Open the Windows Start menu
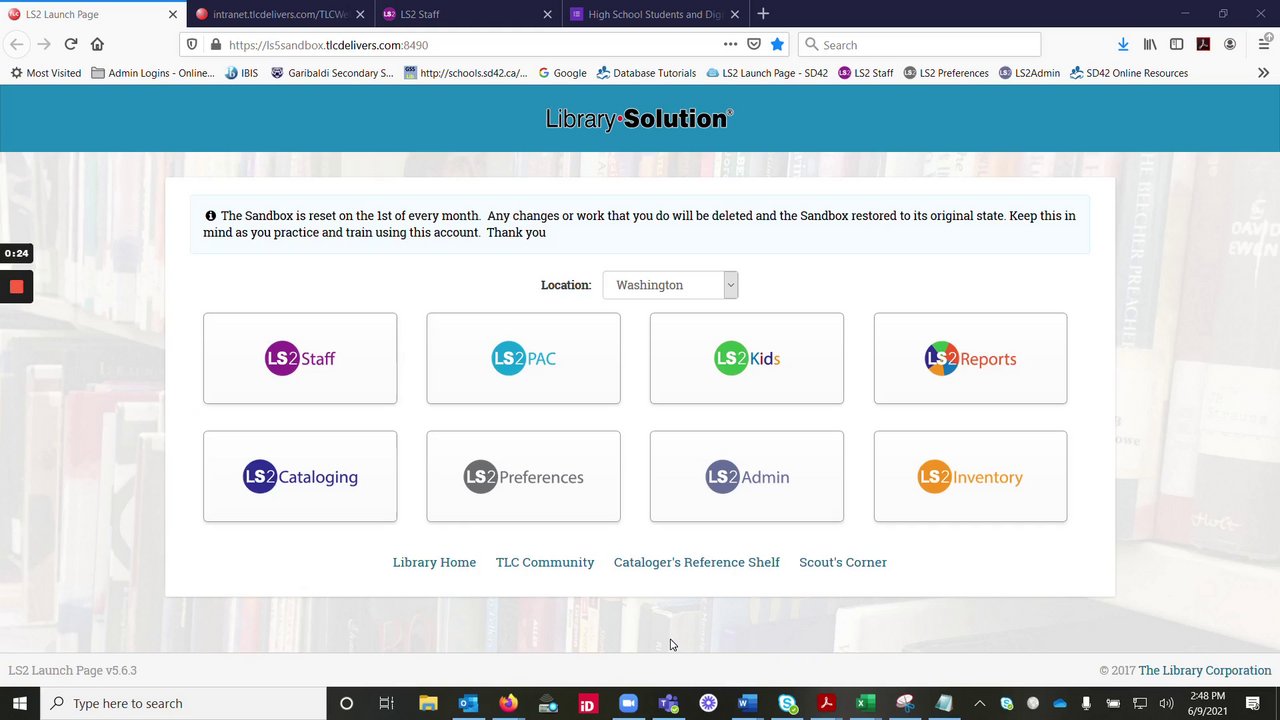This screenshot has width=1280, height=720. tap(20, 703)
